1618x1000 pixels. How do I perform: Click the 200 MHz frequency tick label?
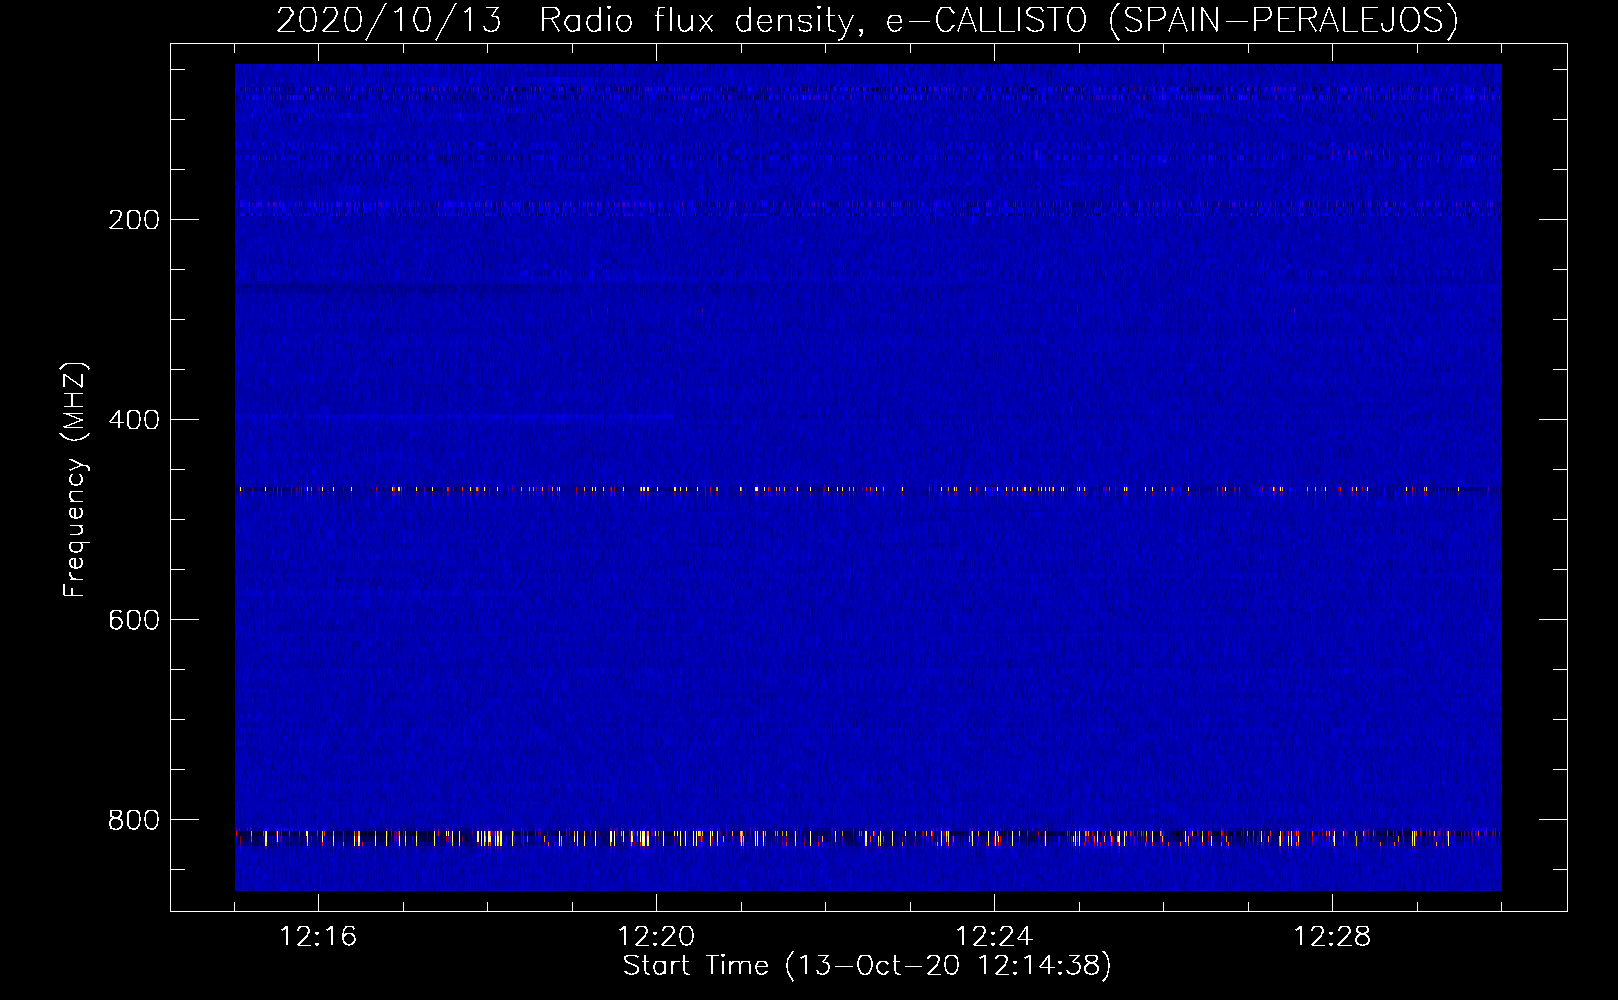pos(134,220)
